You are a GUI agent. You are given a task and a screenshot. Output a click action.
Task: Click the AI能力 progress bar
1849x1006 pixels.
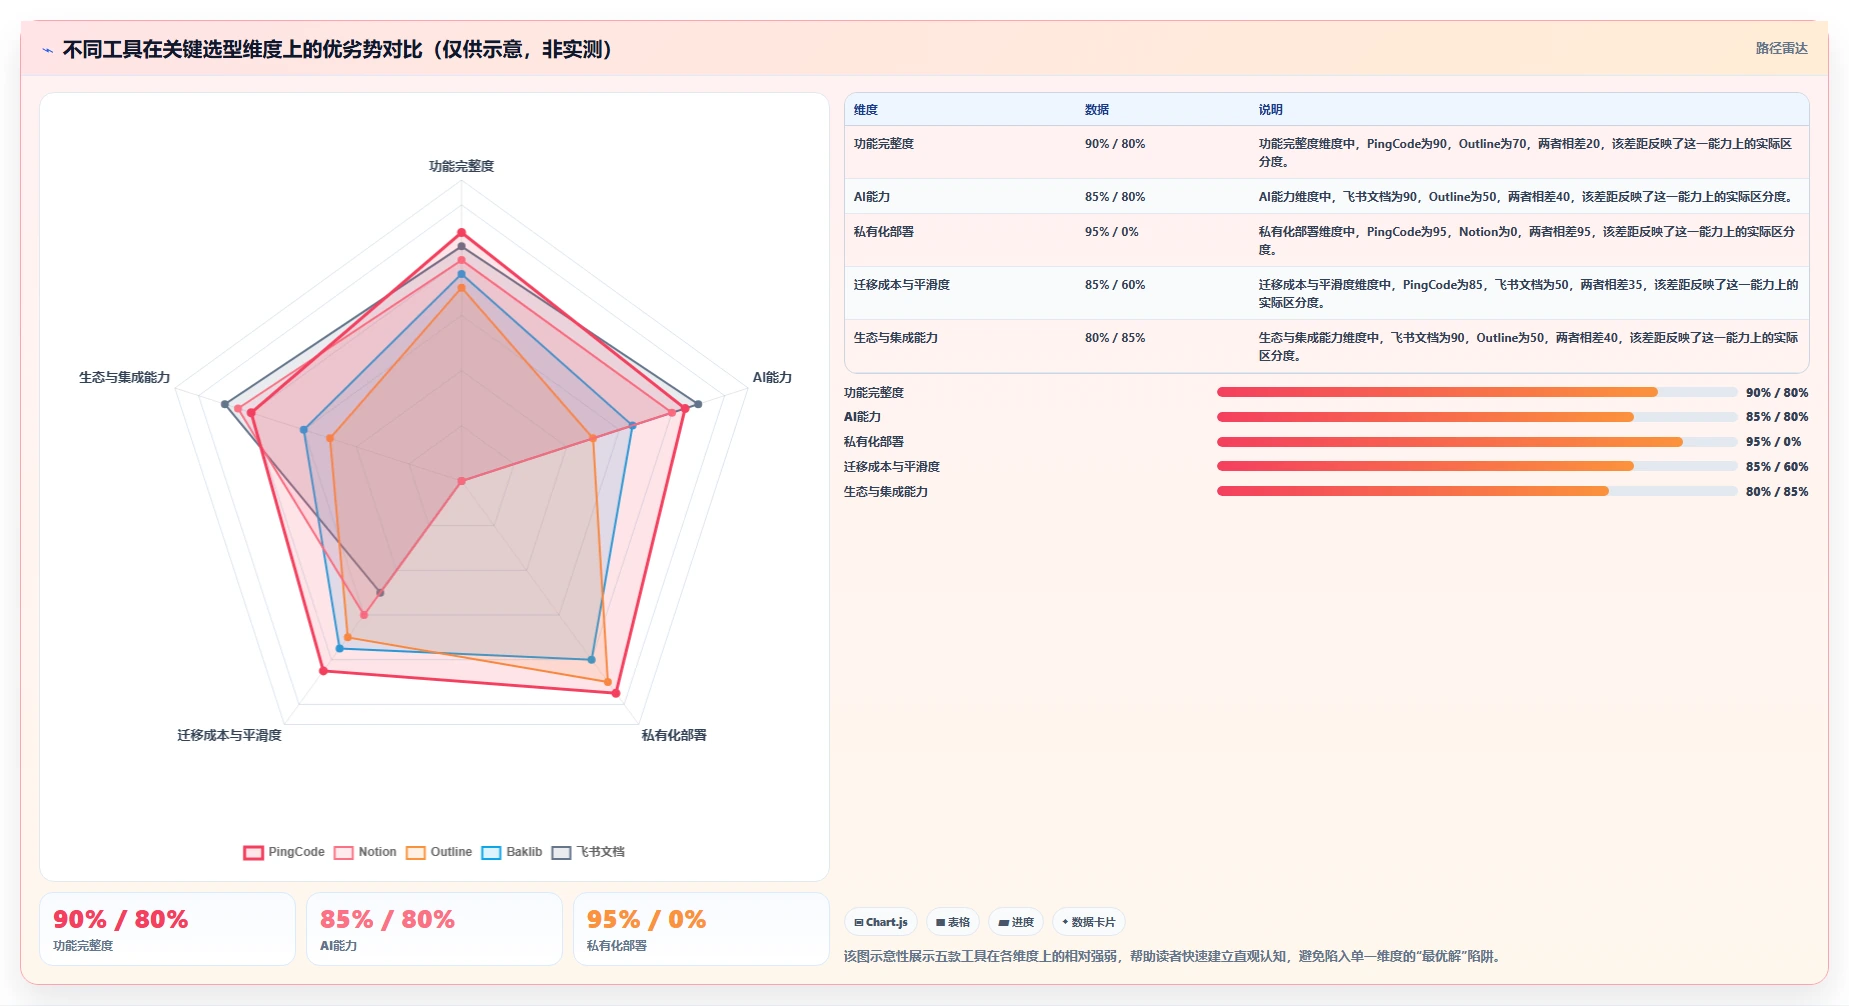pos(1477,417)
